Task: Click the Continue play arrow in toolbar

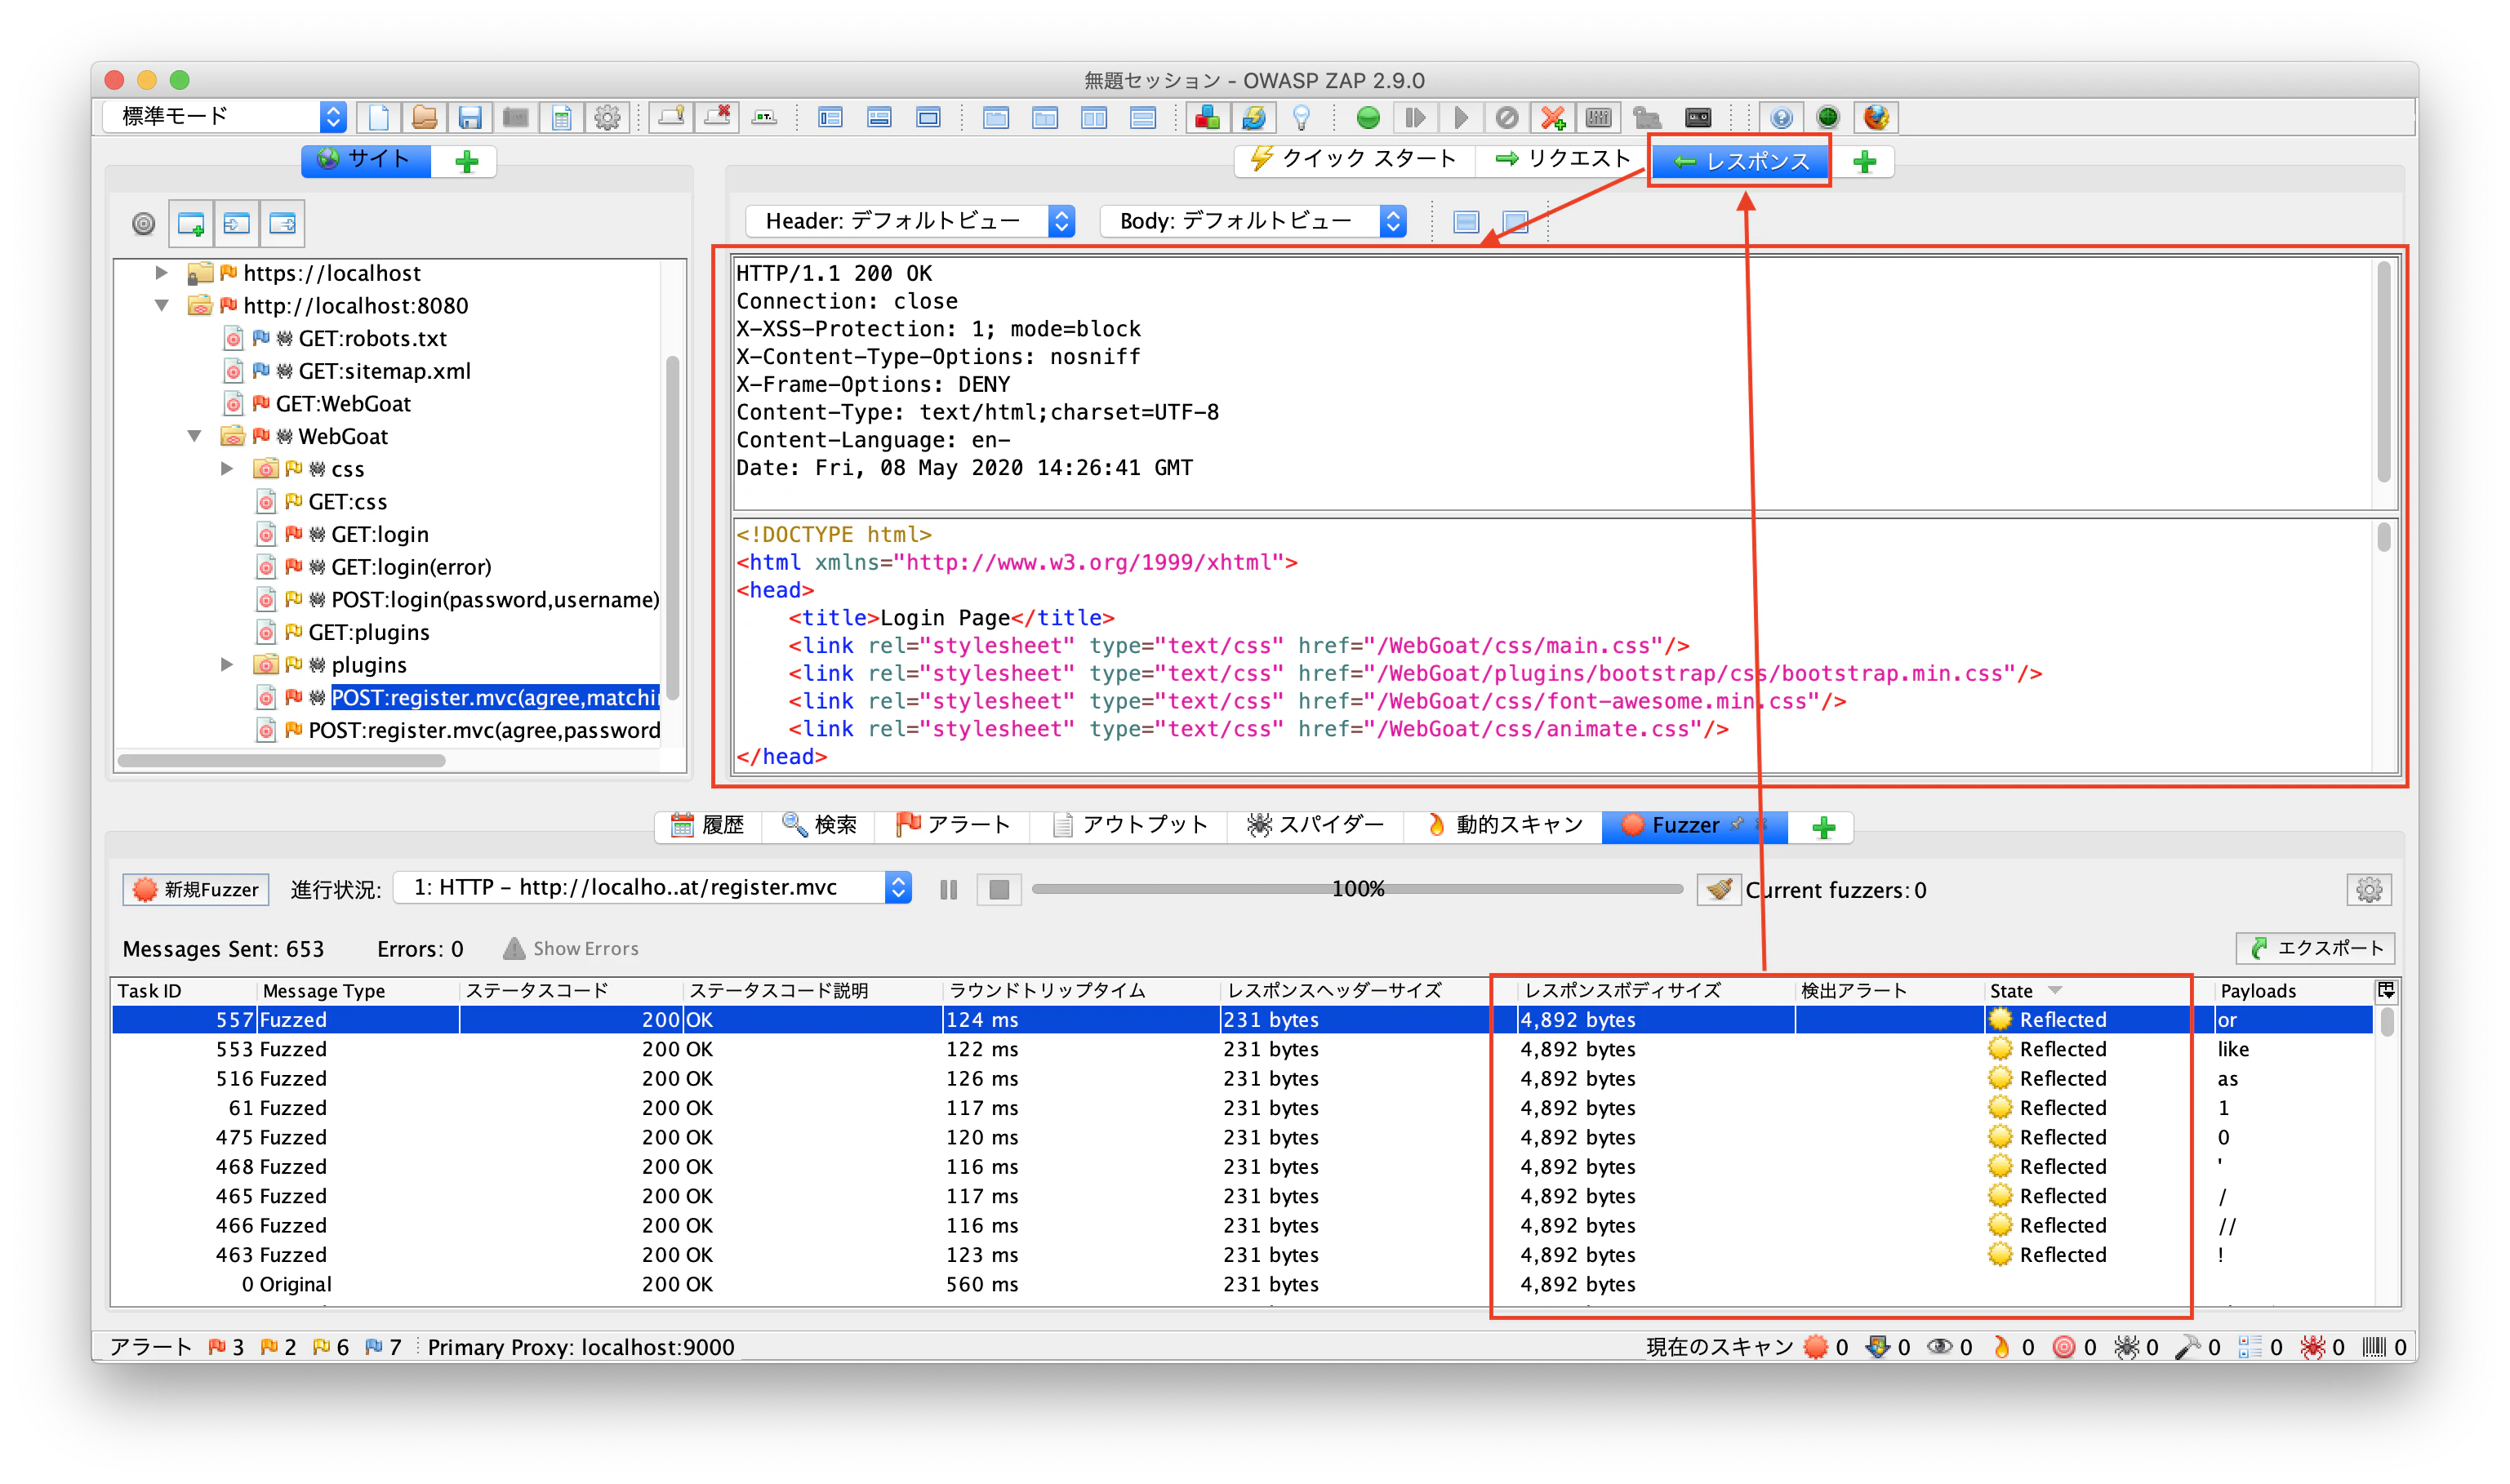Action: coord(1461,118)
